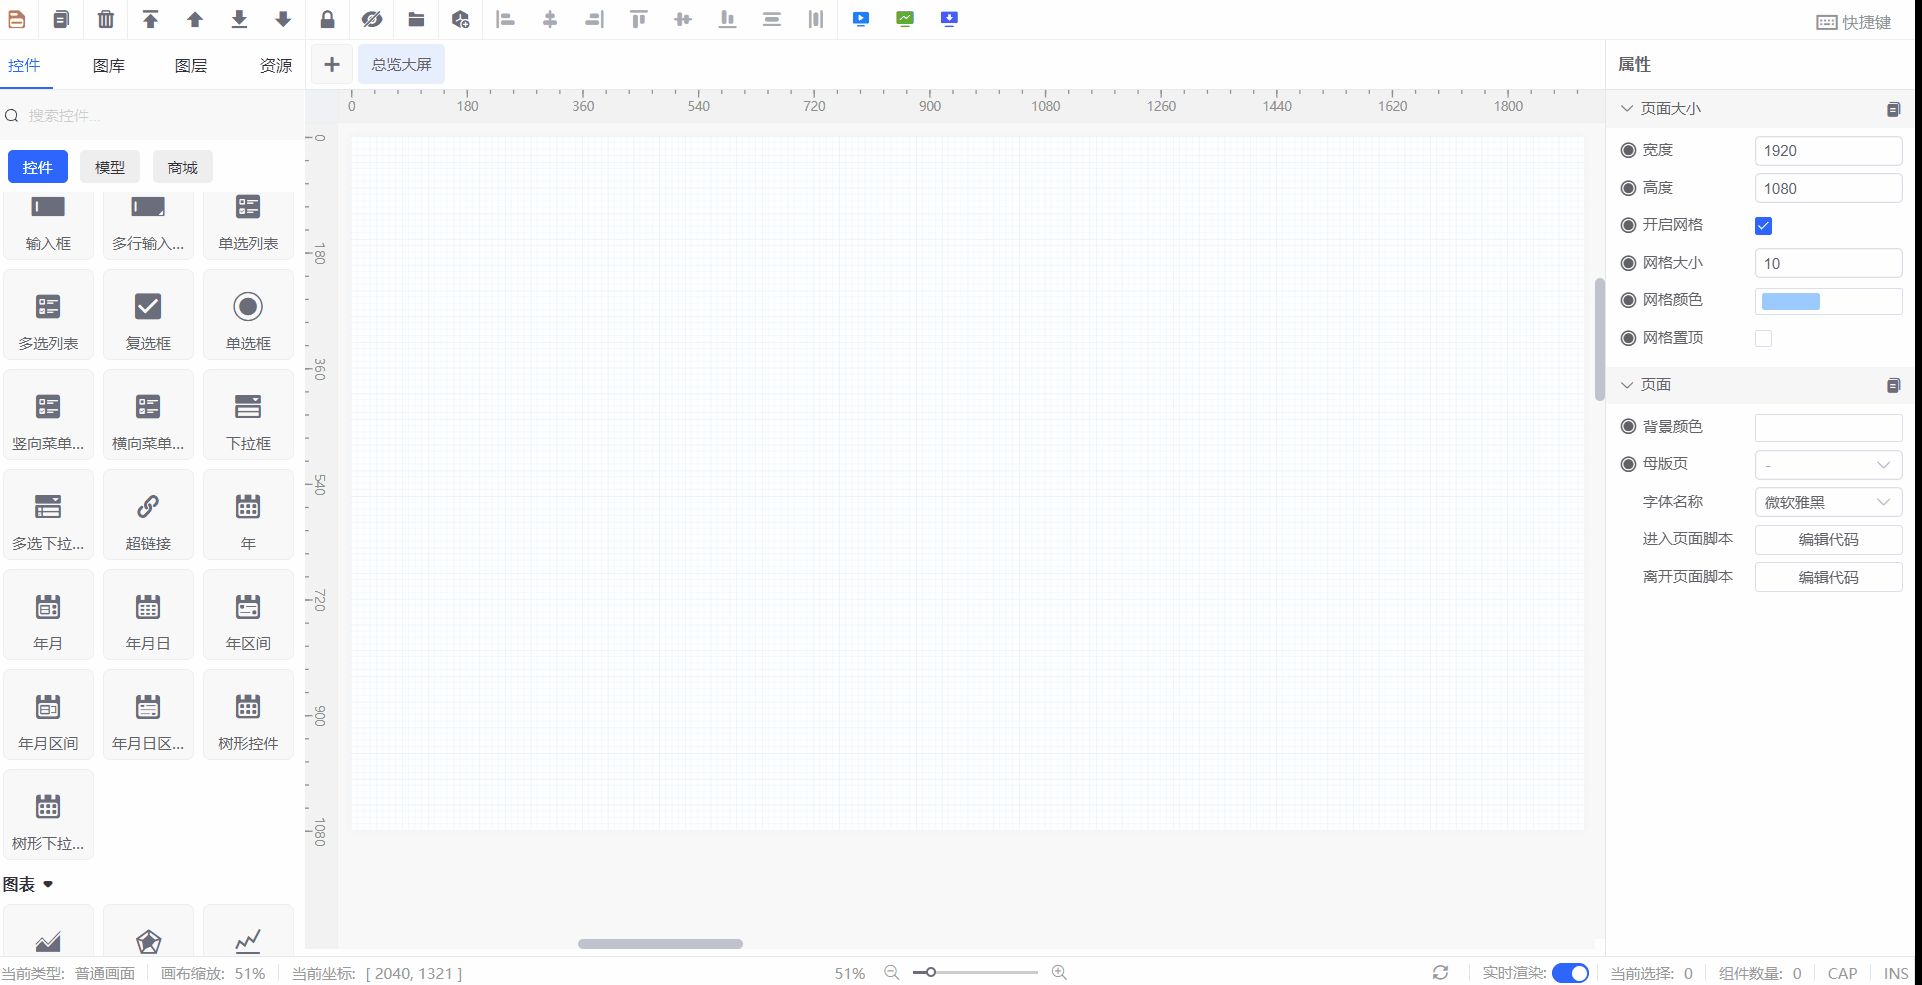
Task: Open the 字体名称 font dropdown
Action: (x=1828, y=502)
